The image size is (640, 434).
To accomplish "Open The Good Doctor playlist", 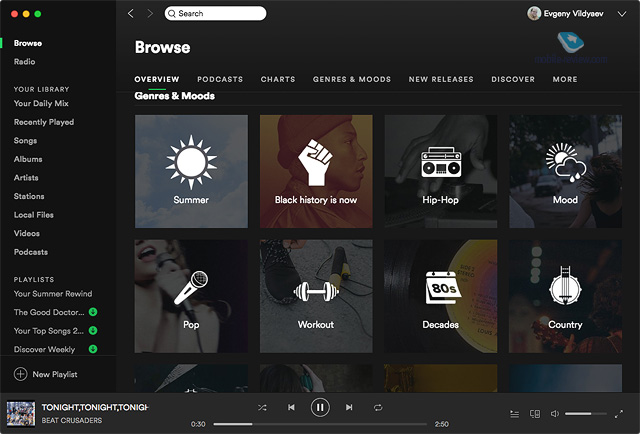I will [x=49, y=312].
